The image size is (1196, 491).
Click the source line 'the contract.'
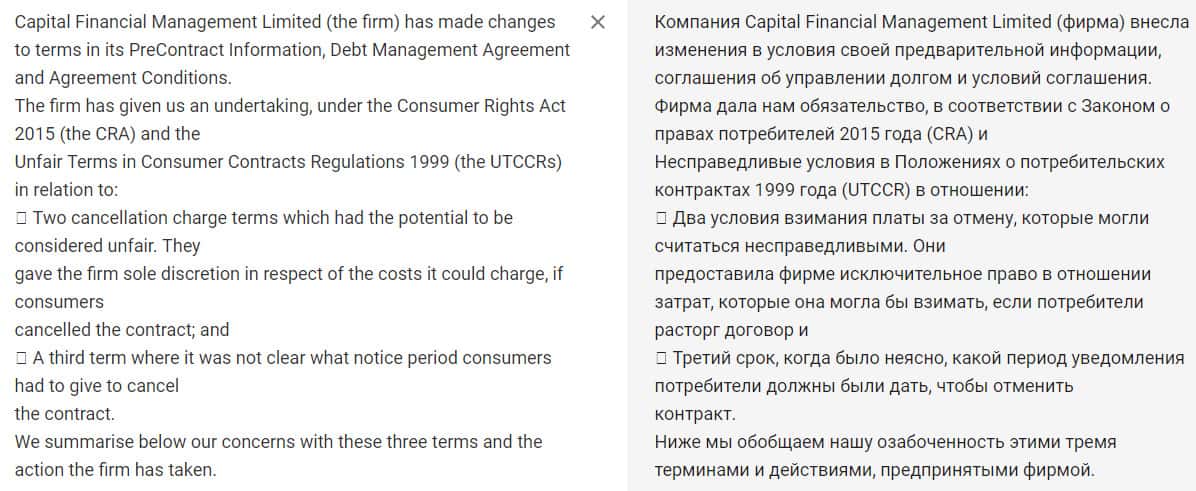(x=65, y=414)
